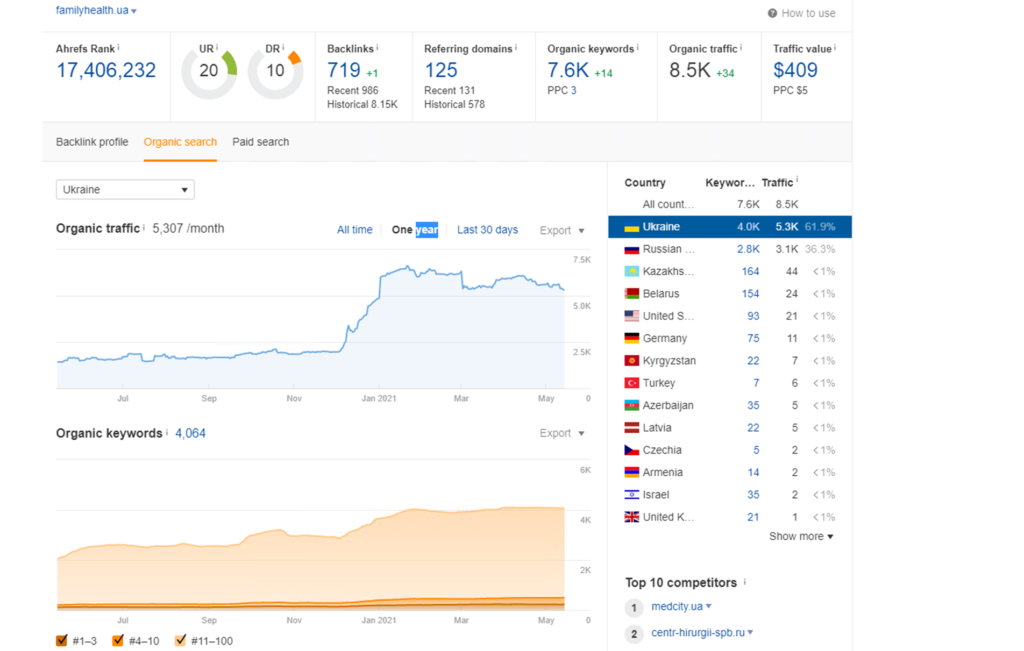Click the PPC 3 keywords link
The height and width of the screenshot is (651, 1024).
(x=573, y=91)
